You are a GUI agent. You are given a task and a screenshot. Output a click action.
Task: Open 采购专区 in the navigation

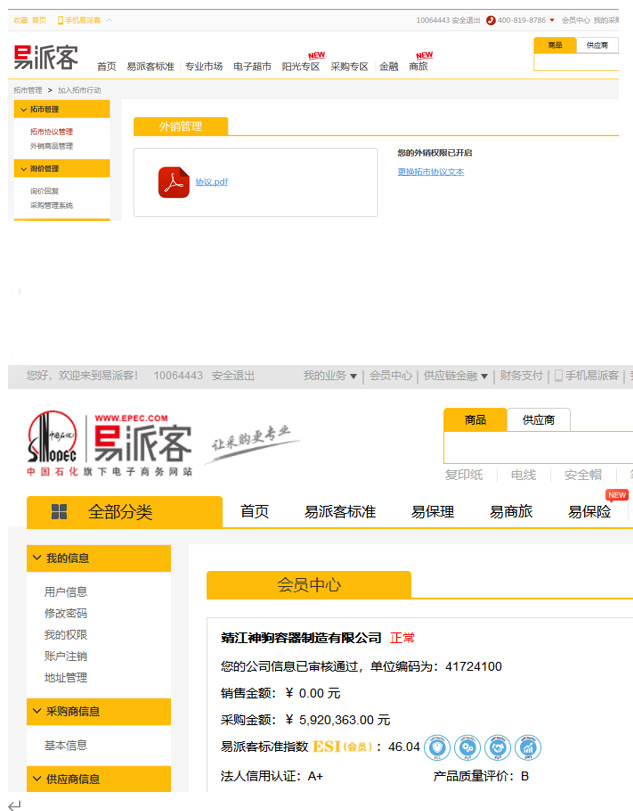click(x=349, y=66)
